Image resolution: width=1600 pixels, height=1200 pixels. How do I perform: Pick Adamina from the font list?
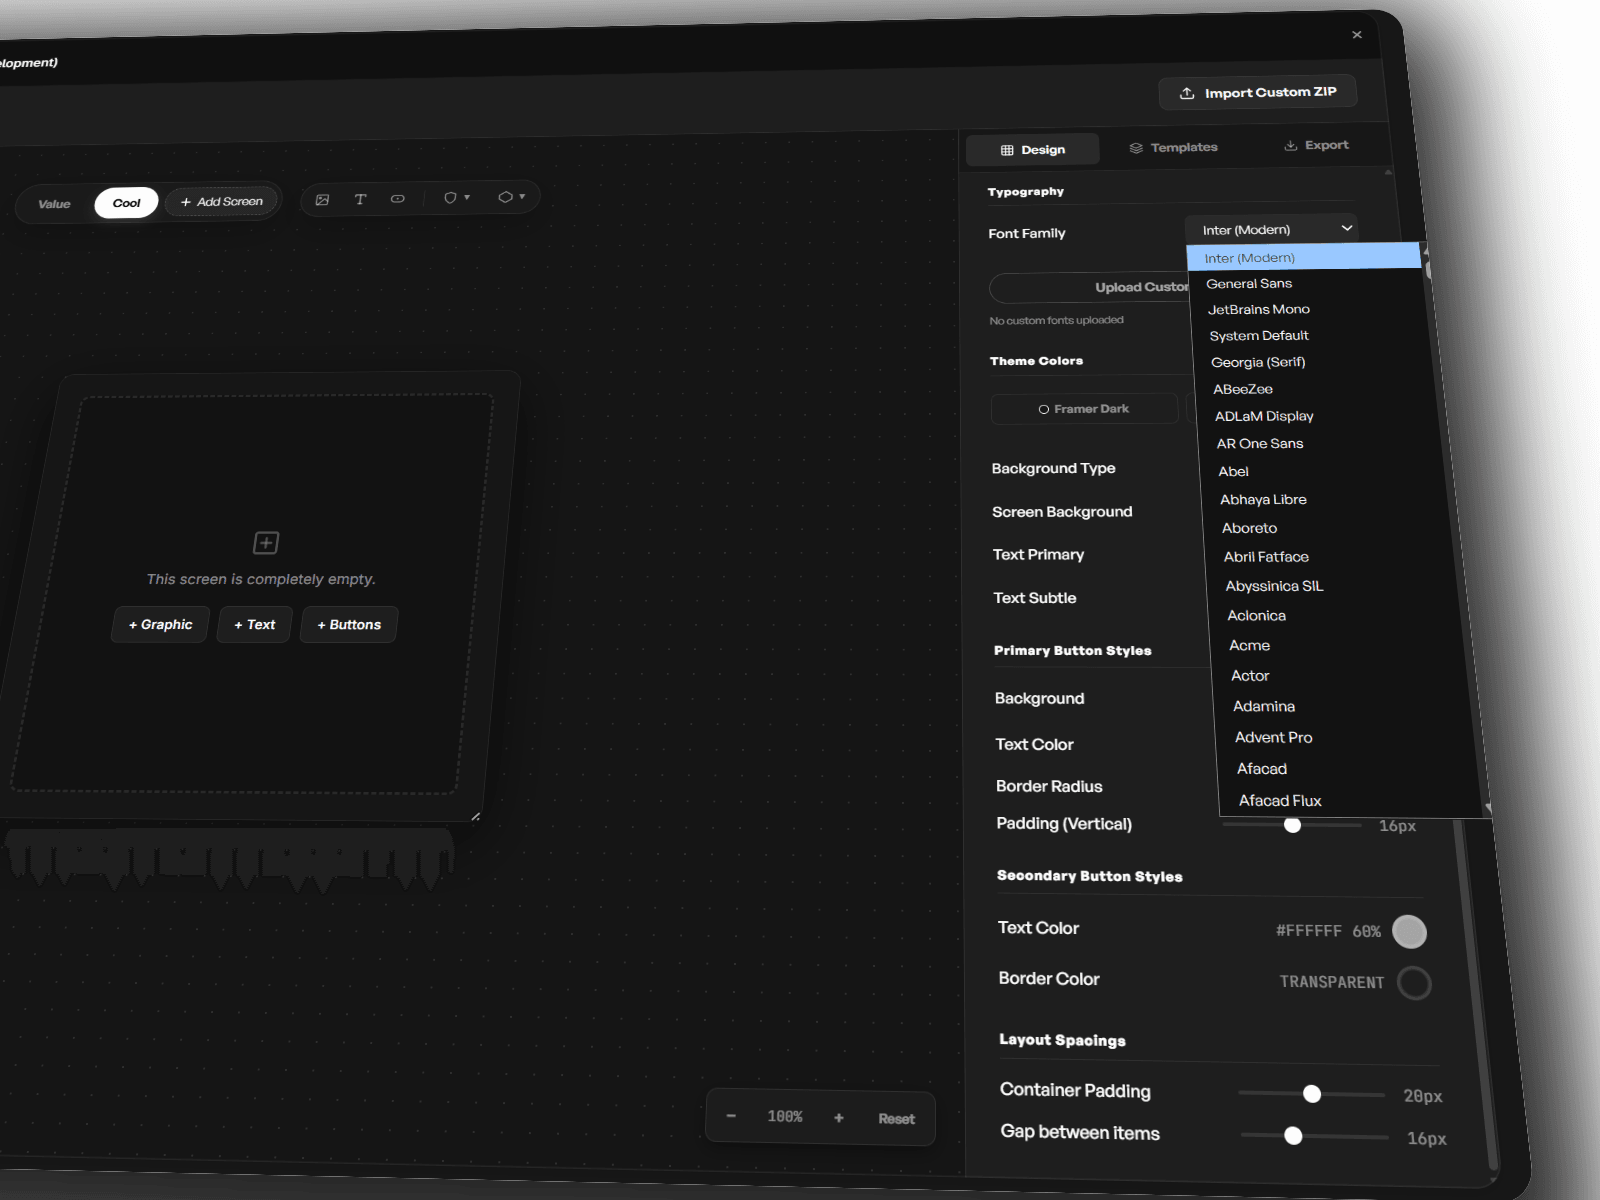tap(1264, 706)
